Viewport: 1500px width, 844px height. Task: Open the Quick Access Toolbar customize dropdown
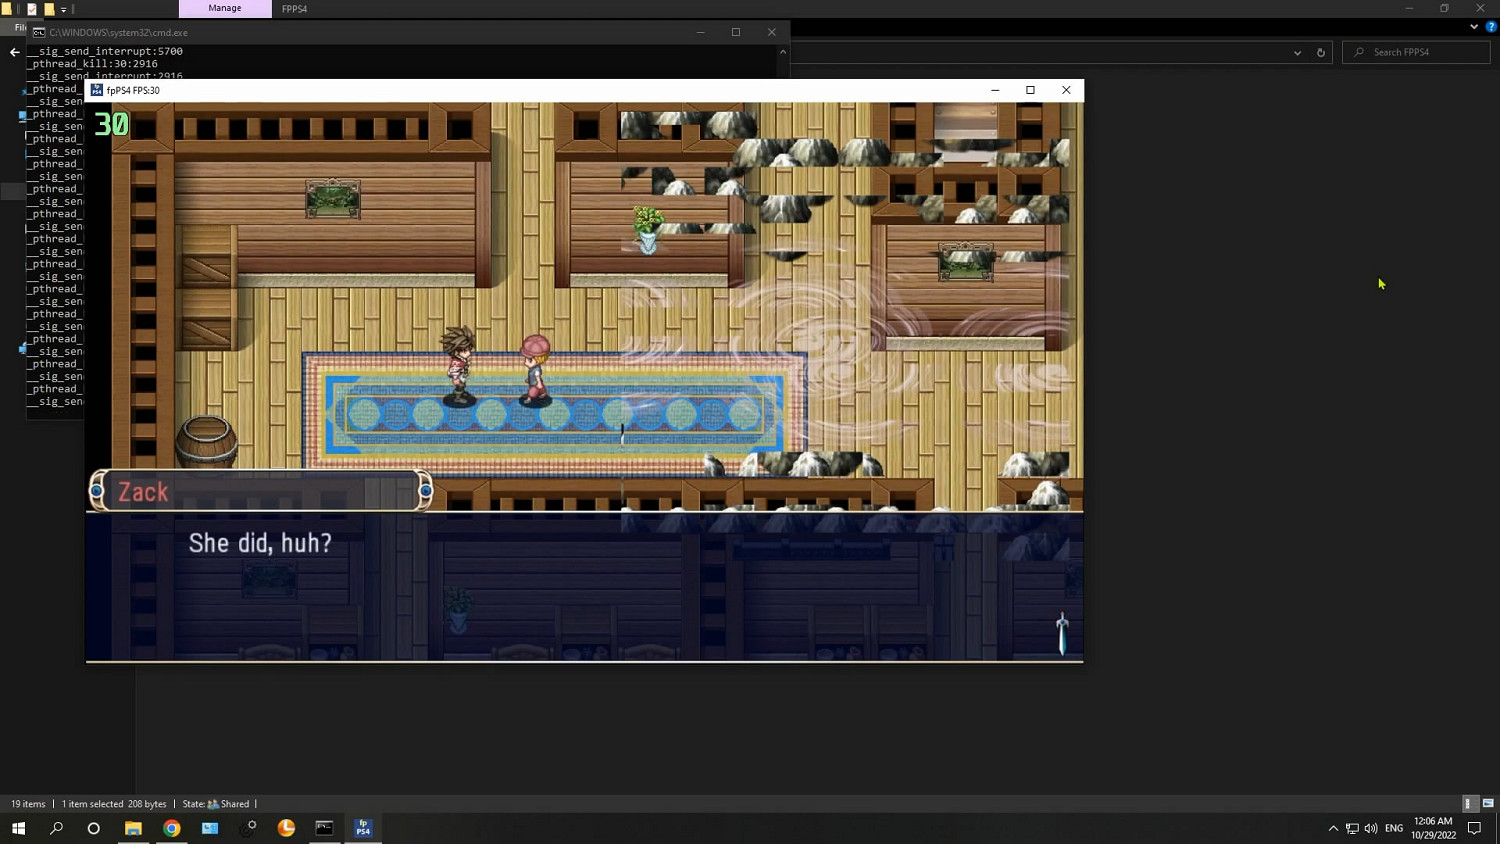point(64,9)
